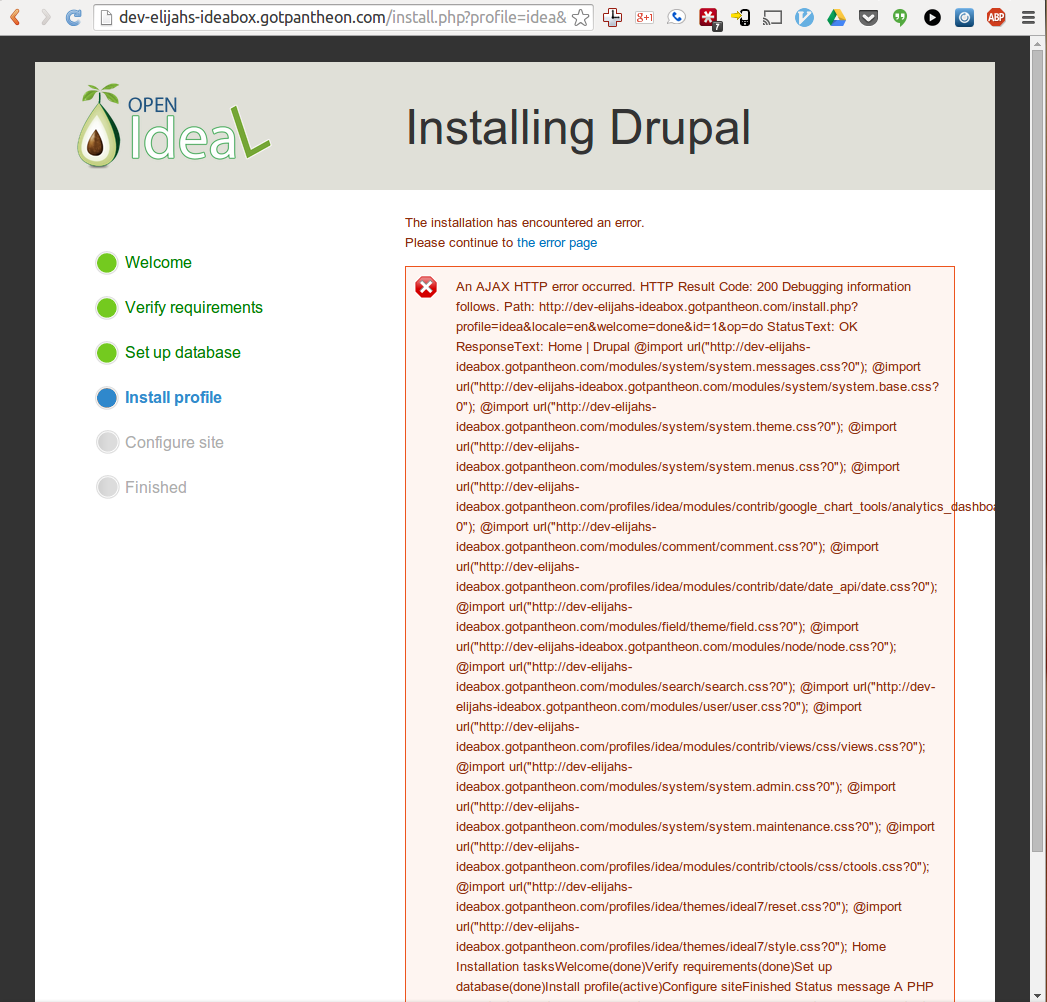Click the browser forward arrow
This screenshot has width=1047, height=1002.
pos(45,17)
